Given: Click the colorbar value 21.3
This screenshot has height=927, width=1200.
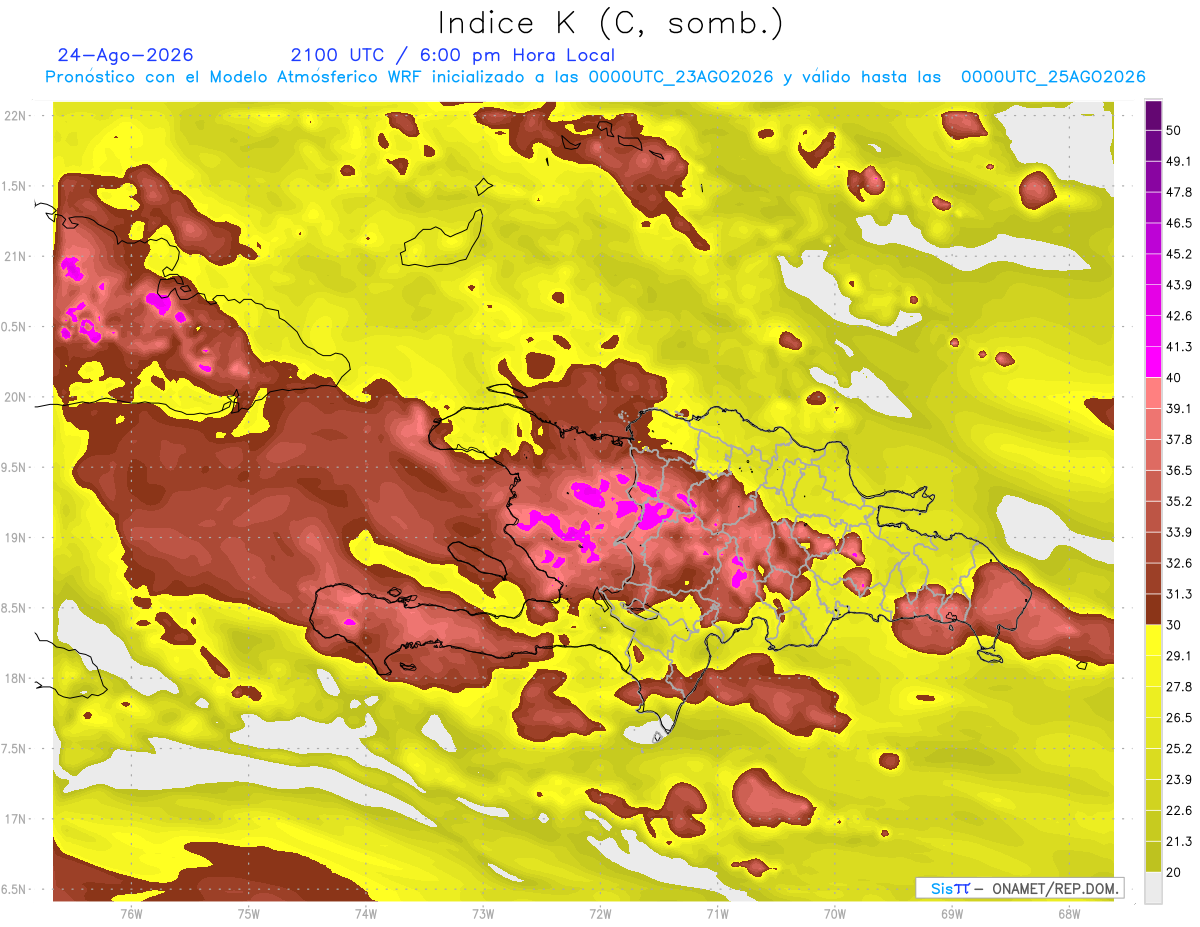Looking at the screenshot, I should [x=1179, y=841].
